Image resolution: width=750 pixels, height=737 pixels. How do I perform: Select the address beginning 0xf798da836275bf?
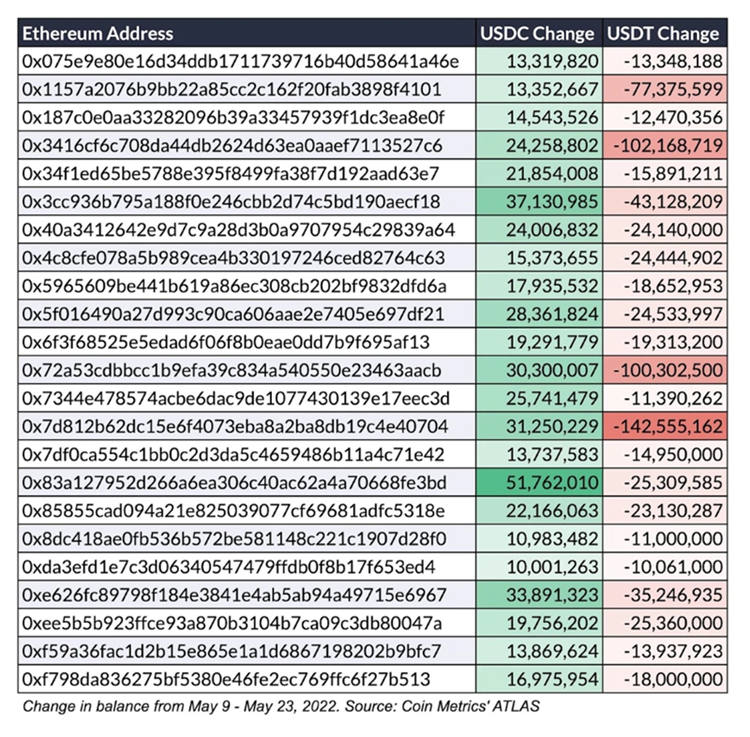231,680
